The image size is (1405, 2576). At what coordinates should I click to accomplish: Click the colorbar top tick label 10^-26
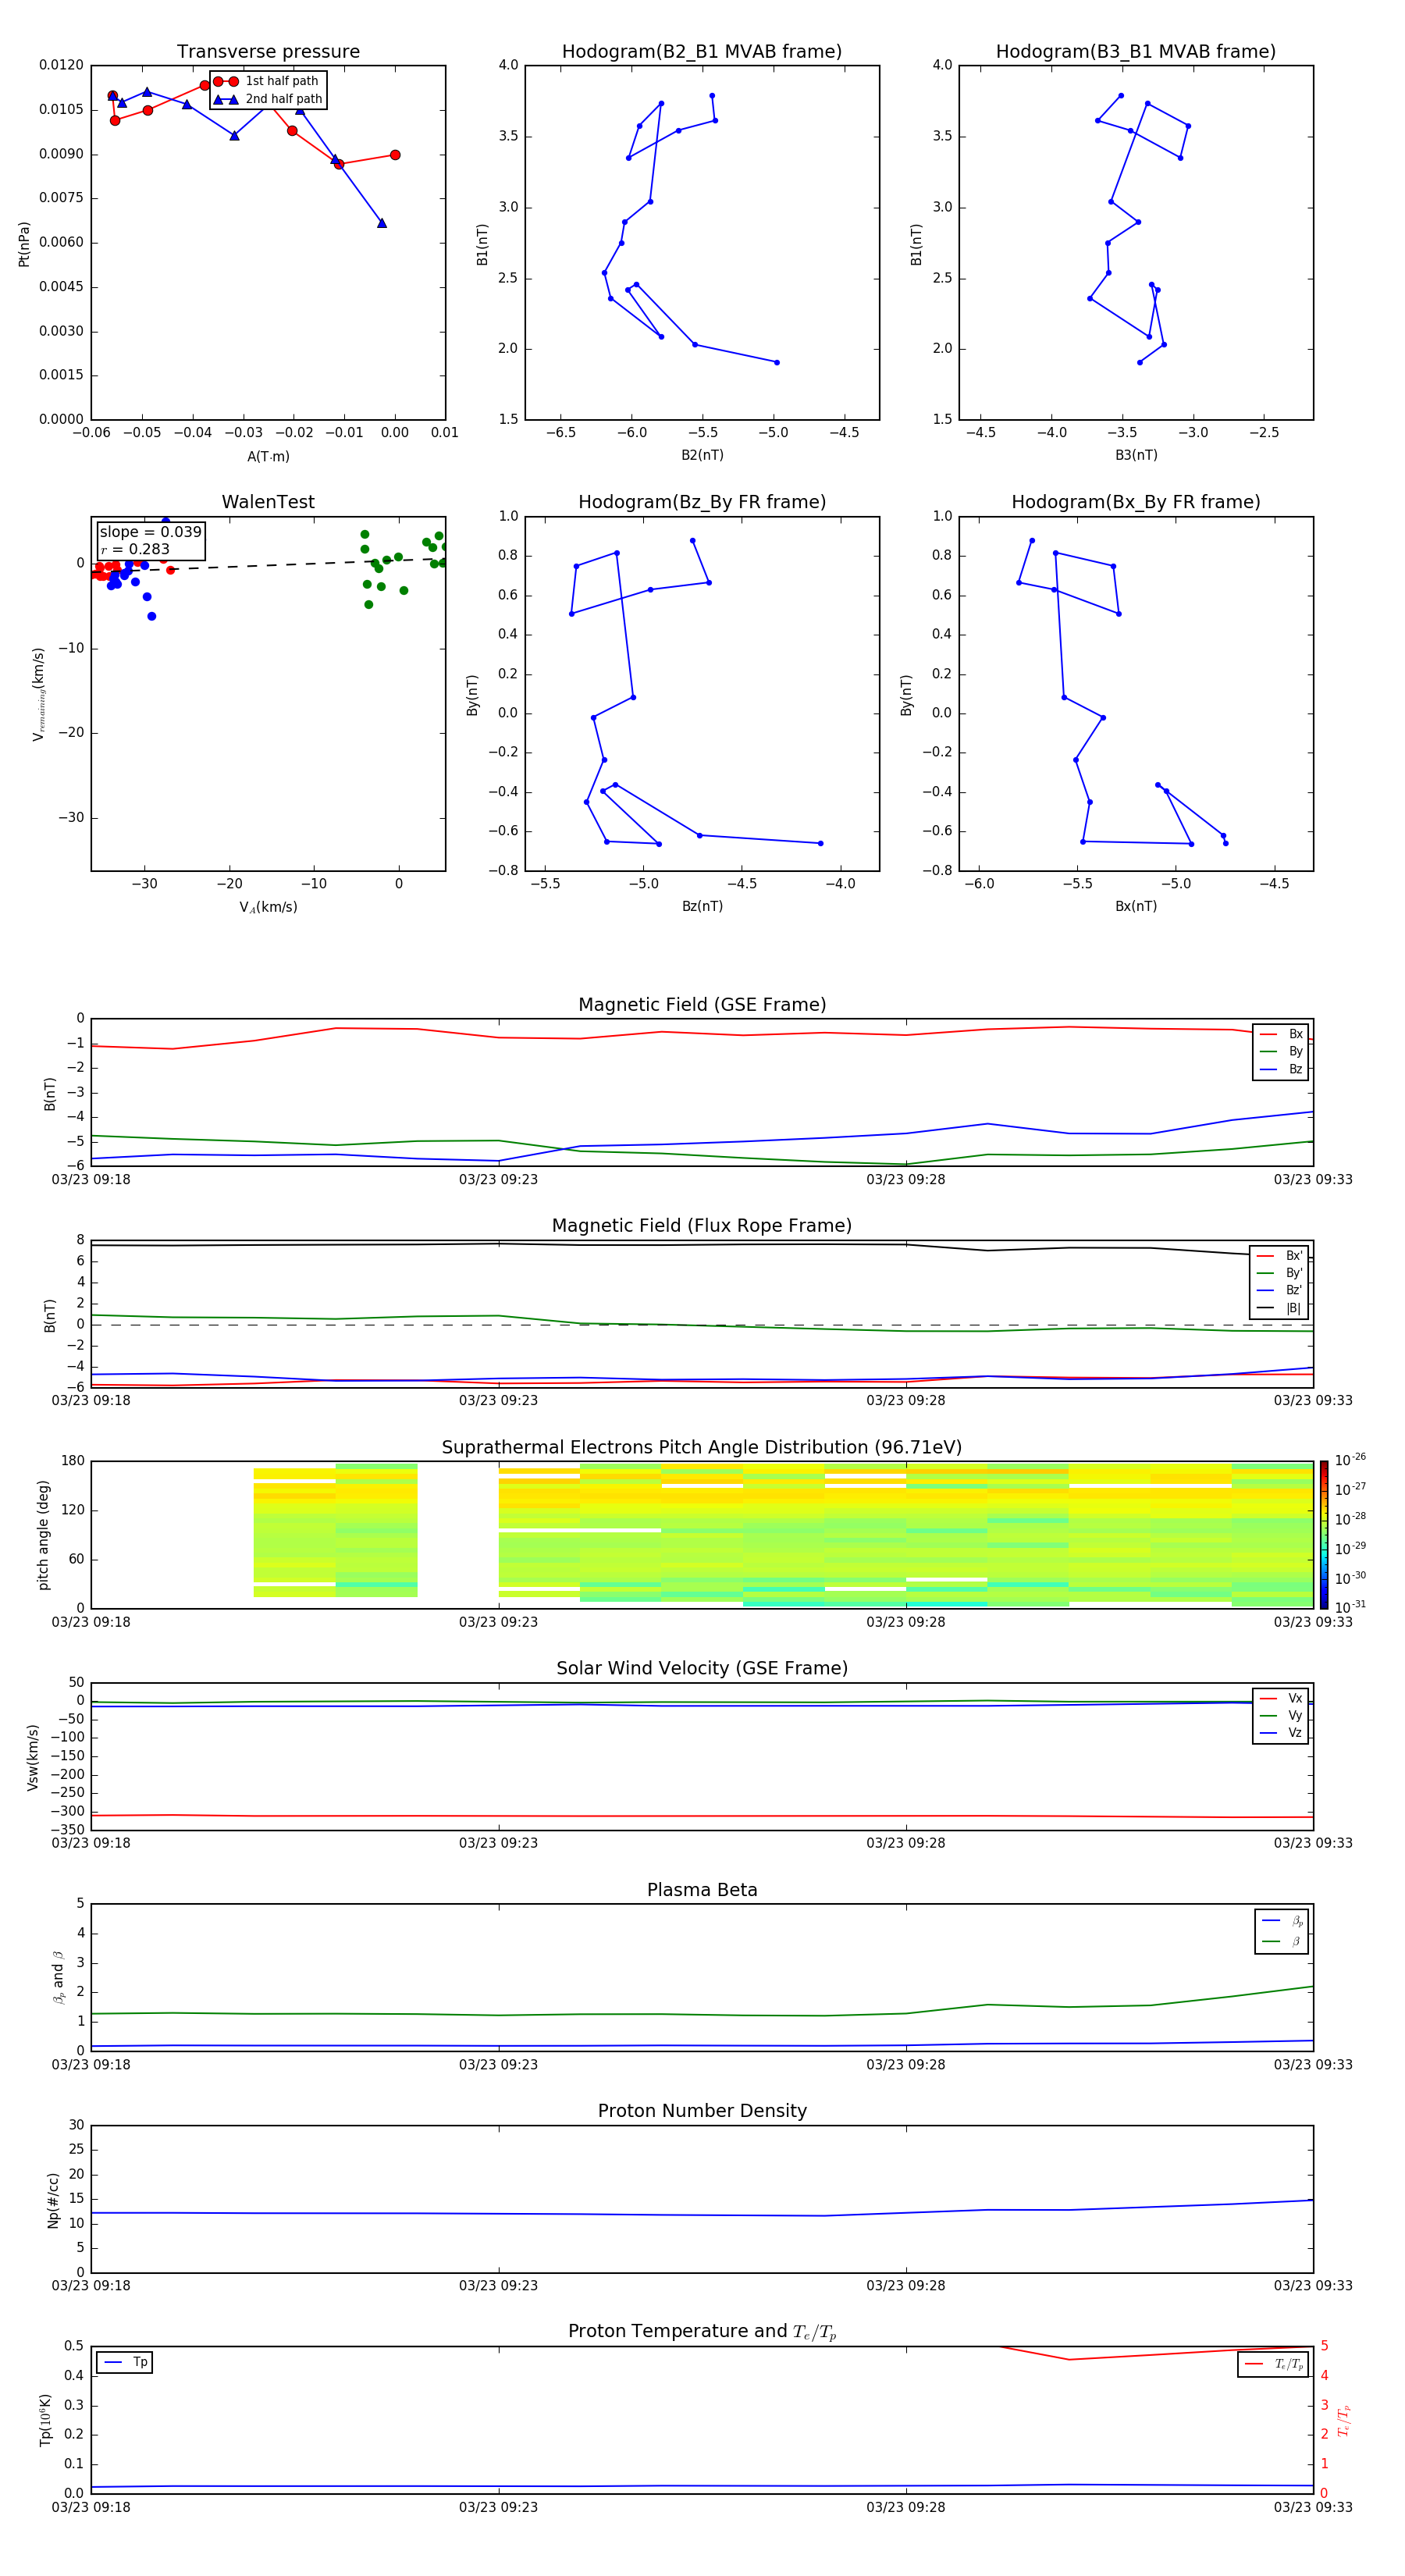tap(1350, 1460)
